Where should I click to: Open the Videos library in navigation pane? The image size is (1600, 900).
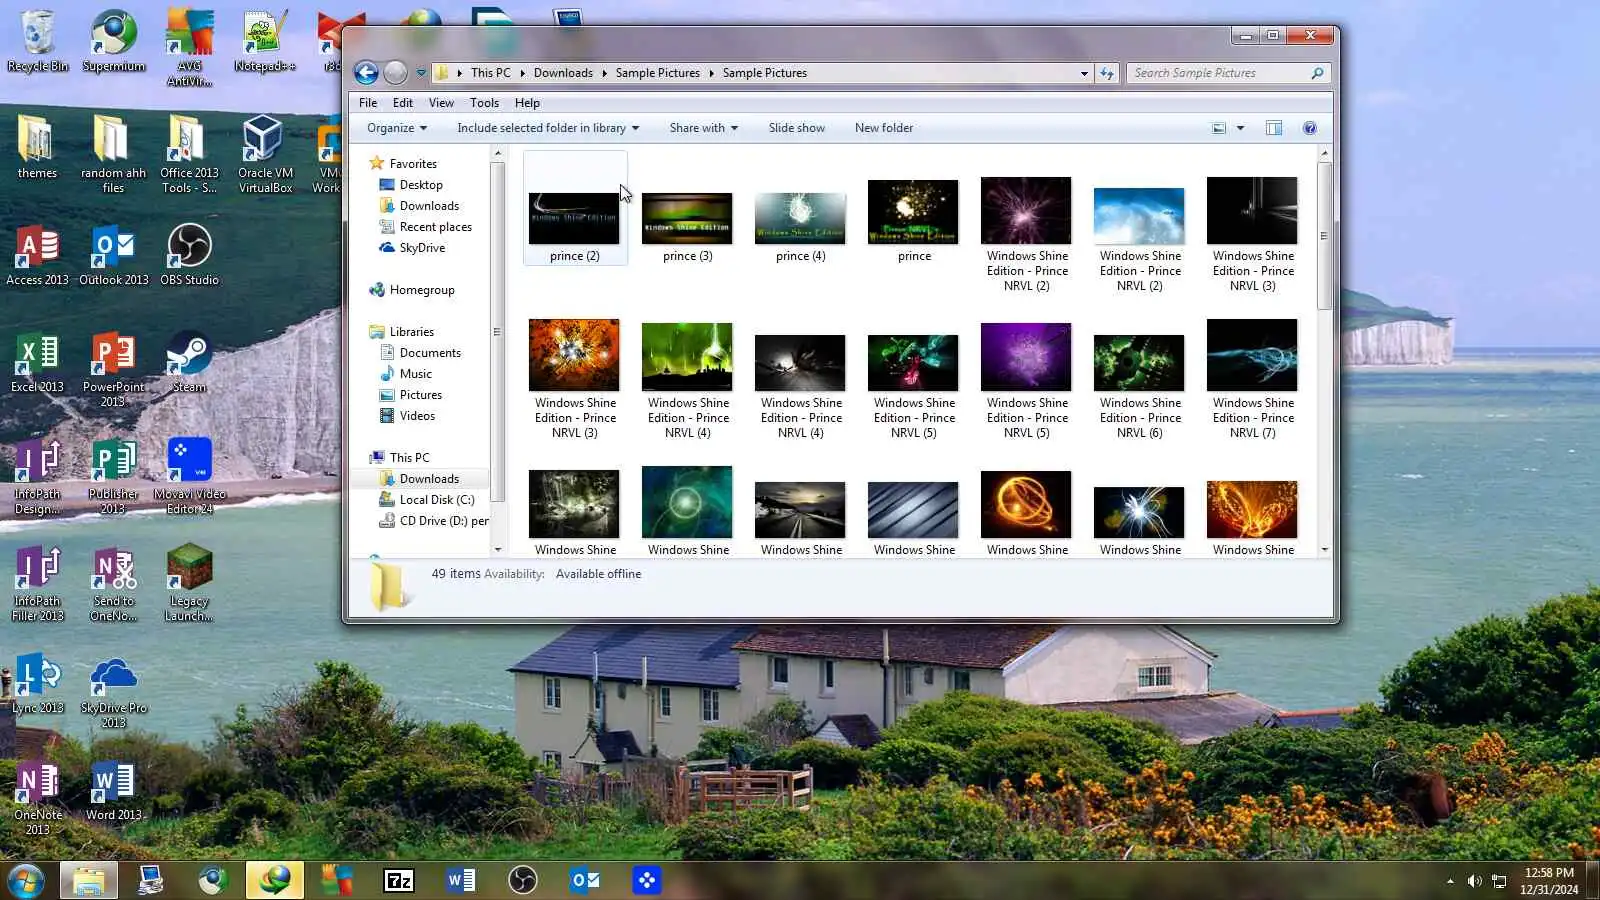[x=417, y=416]
